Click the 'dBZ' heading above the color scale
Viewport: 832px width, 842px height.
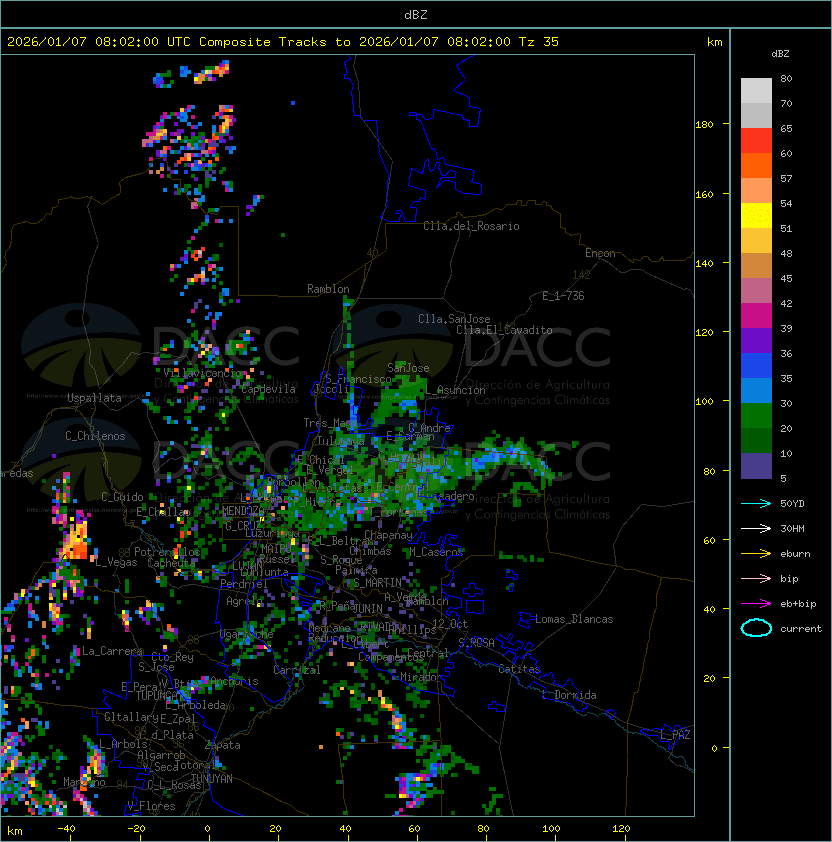coord(780,54)
